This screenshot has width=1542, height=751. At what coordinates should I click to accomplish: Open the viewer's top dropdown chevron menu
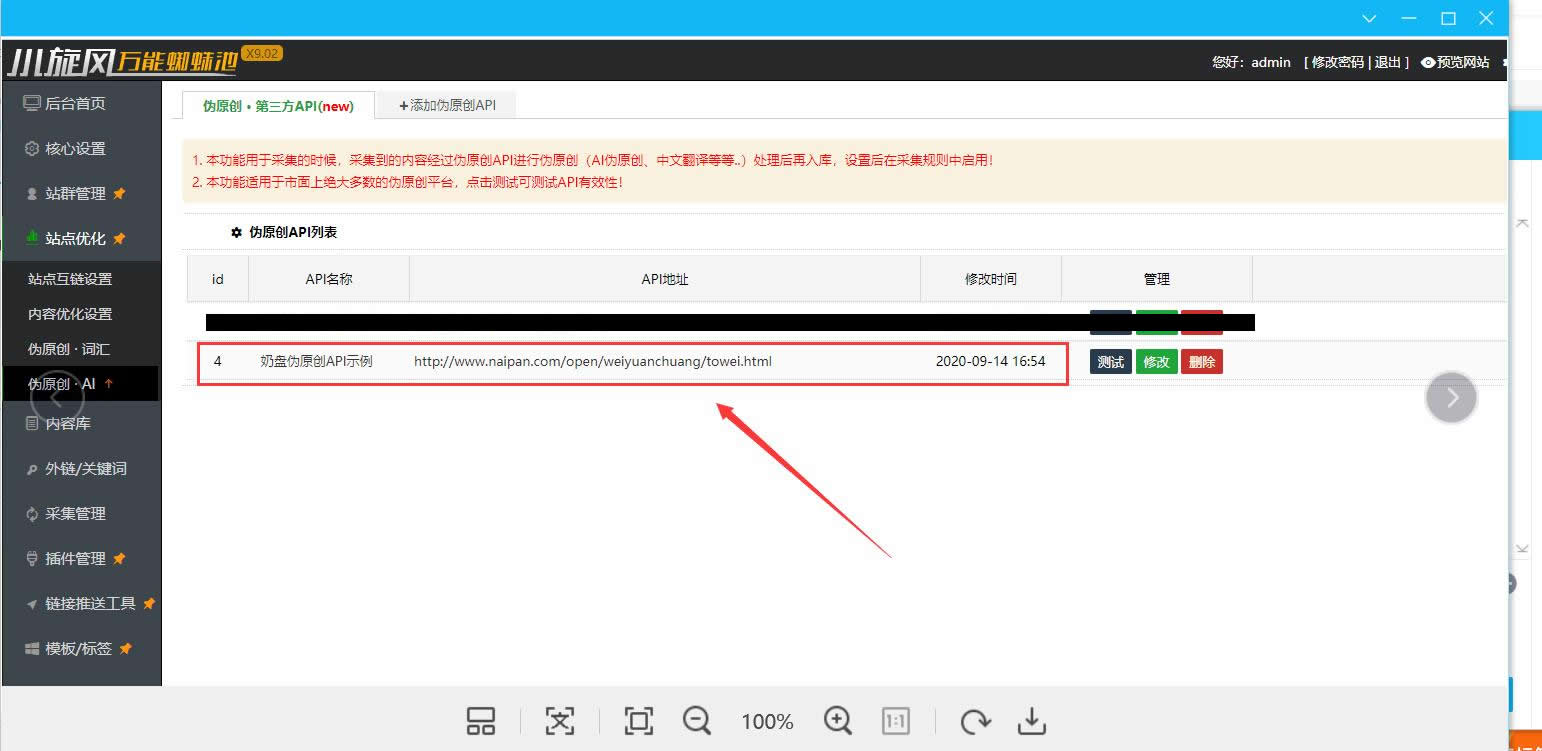pyautogui.click(x=1369, y=19)
